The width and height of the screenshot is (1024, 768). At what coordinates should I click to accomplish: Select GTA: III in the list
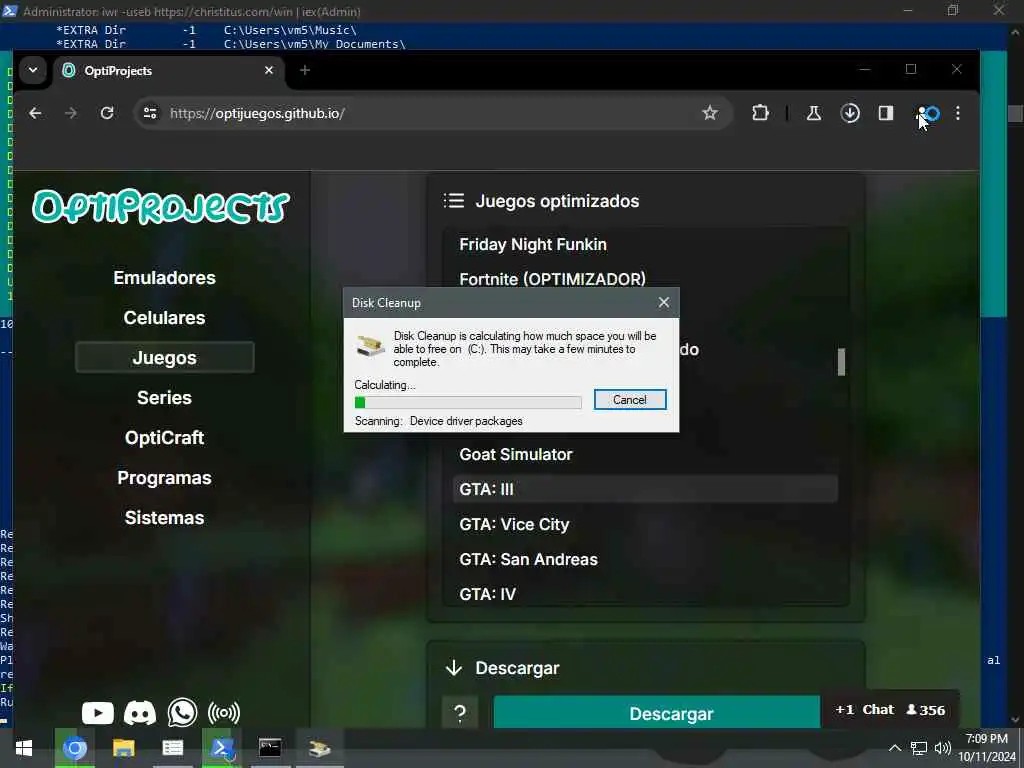tap(645, 489)
